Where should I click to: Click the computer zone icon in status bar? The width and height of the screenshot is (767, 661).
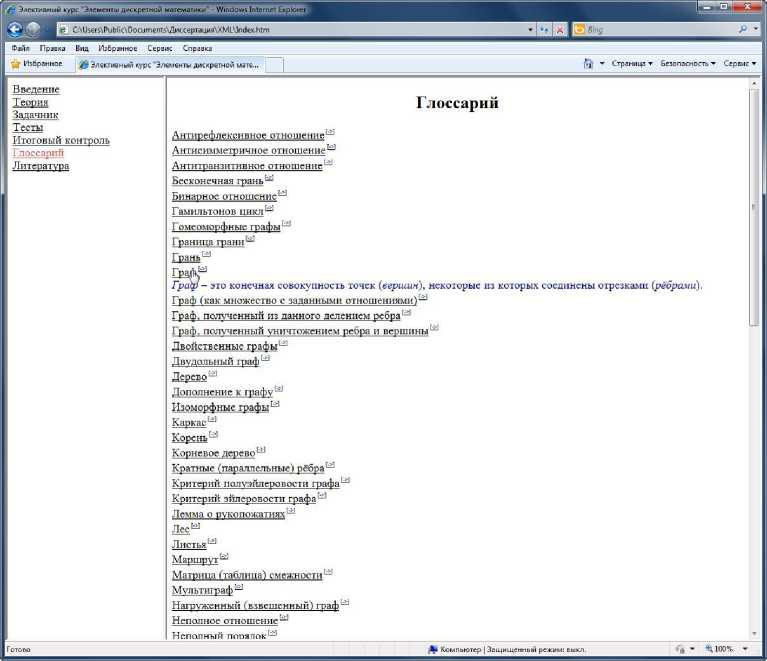point(432,649)
